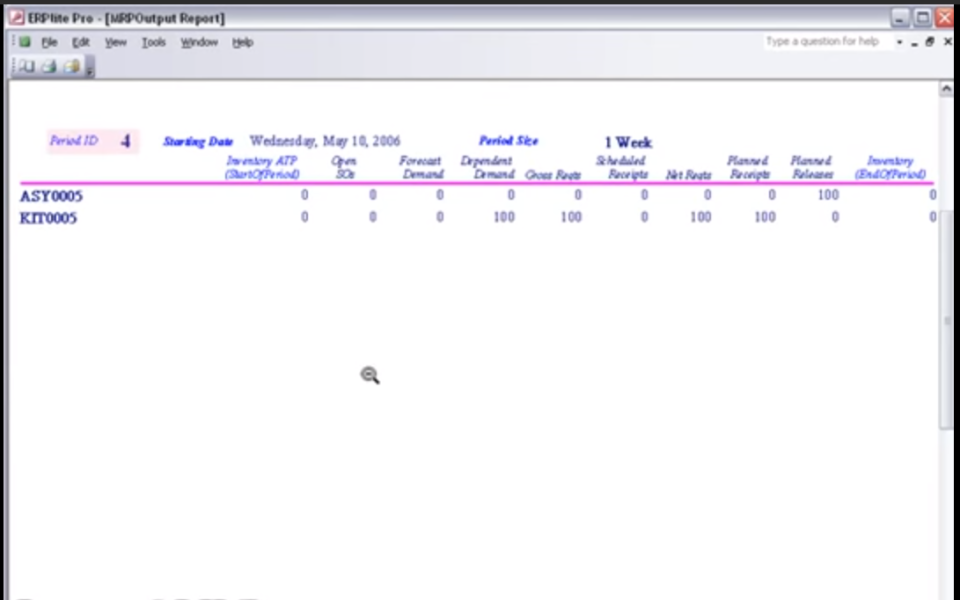Image resolution: width=960 pixels, height=600 pixels.
Task: Click the Inventory ATP (StartOfPeriod) column header
Action: tap(262, 168)
